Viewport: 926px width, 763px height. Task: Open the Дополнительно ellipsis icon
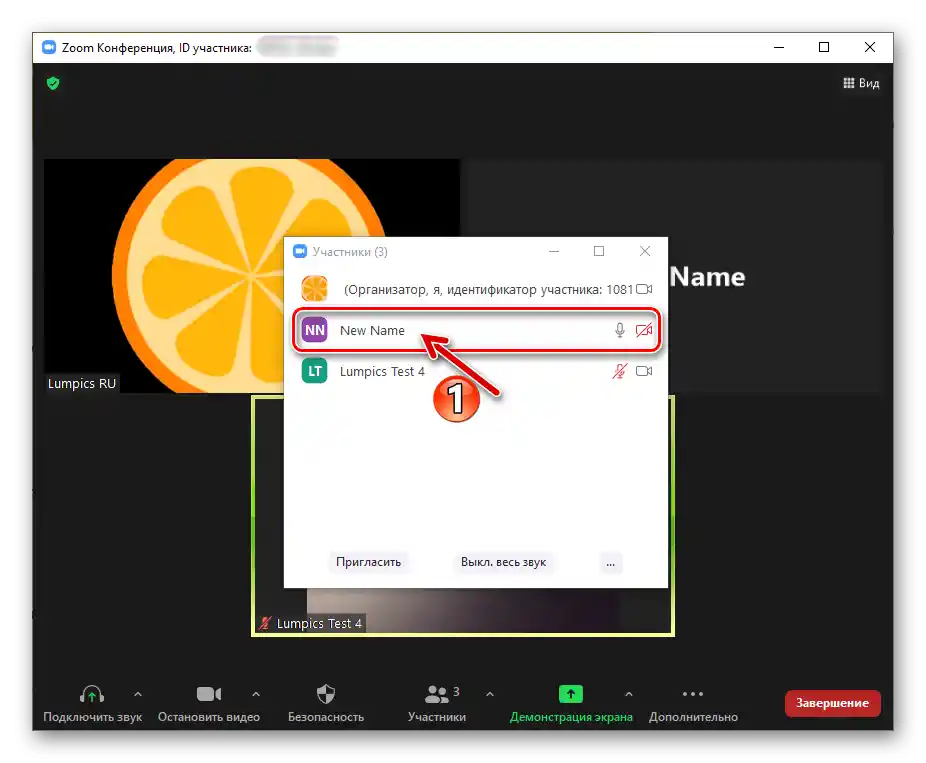(693, 693)
